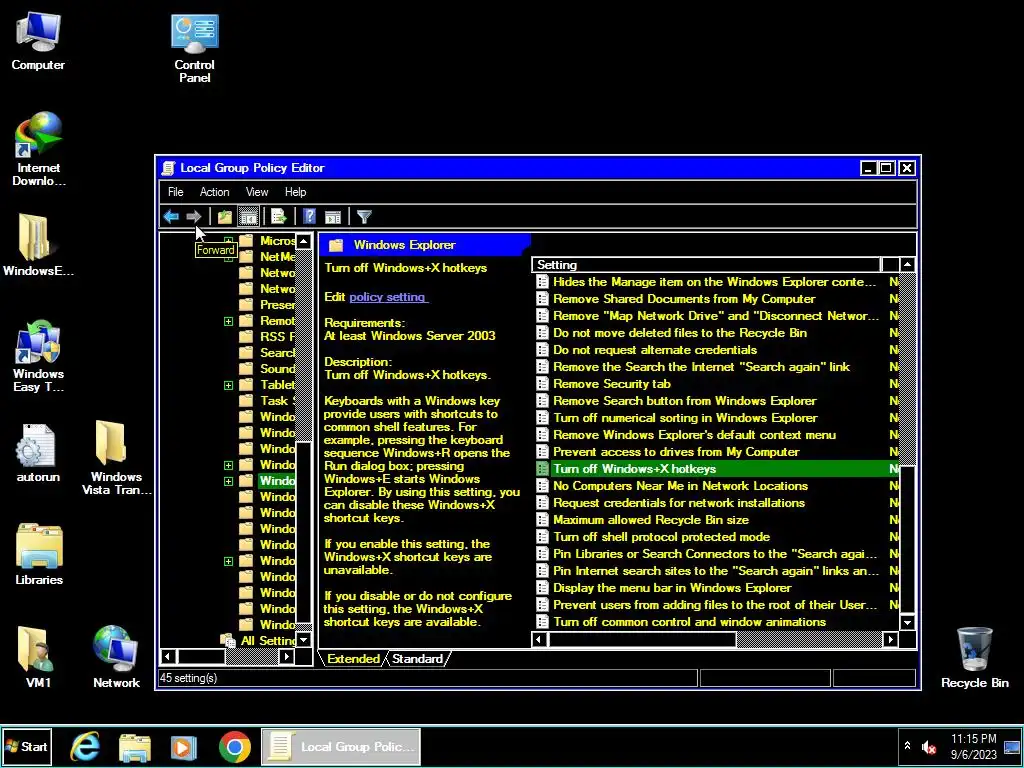Click the muted volume tray icon
The width and height of the screenshot is (1024, 768).
point(929,747)
